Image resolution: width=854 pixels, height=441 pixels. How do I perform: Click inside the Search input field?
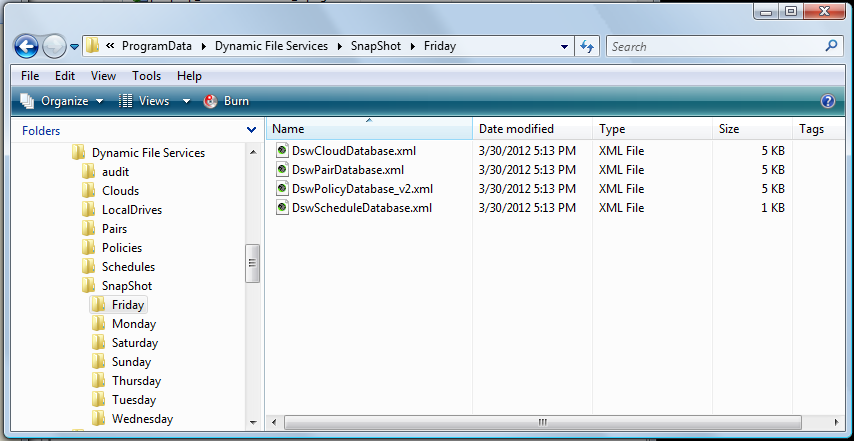pyautogui.click(x=715, y=46)
